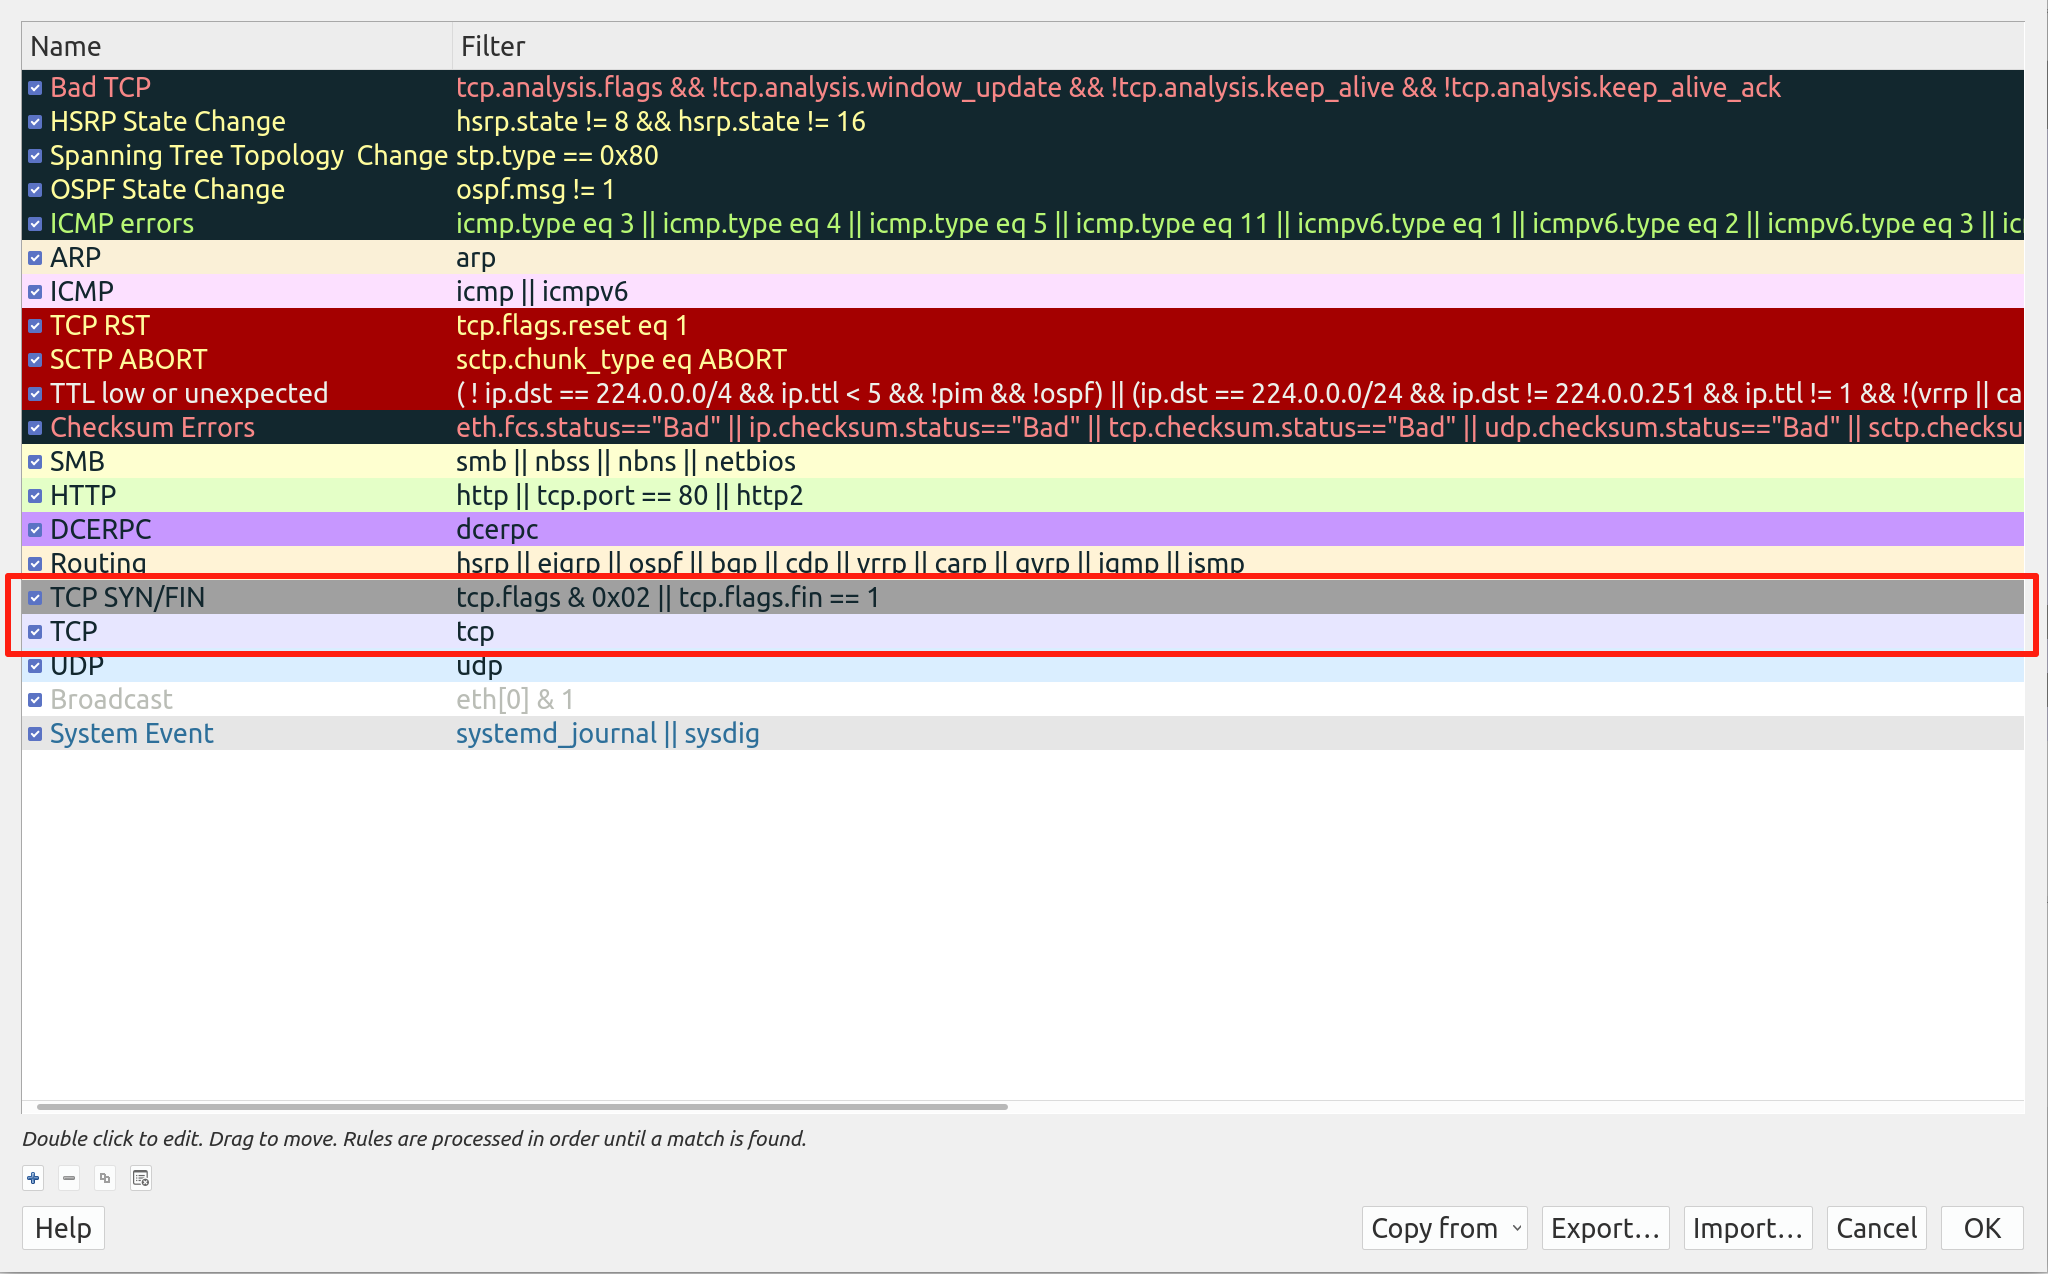Clear all coloring rules icon

(141, 1178)
